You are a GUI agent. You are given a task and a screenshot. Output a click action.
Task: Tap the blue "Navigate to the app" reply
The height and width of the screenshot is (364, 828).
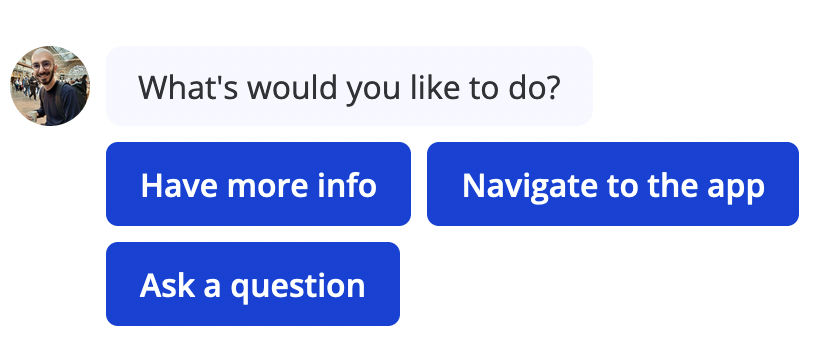tap(613, 184)
